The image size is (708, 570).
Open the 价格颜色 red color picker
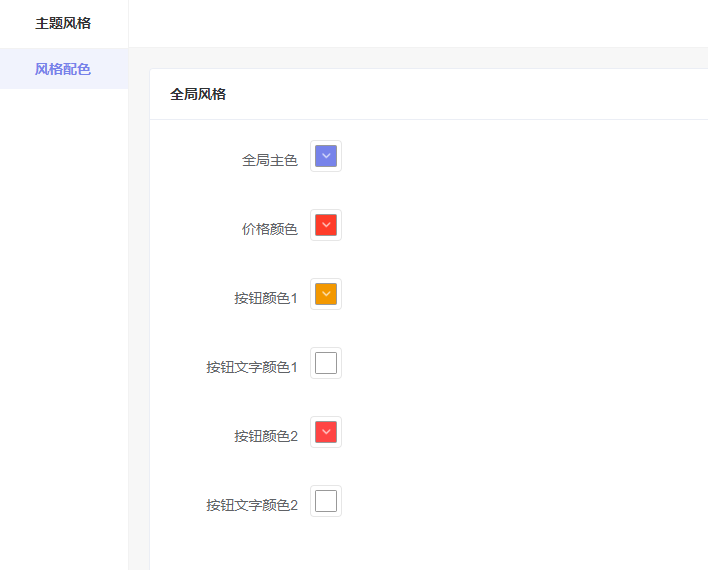click(x=326, y=225)
